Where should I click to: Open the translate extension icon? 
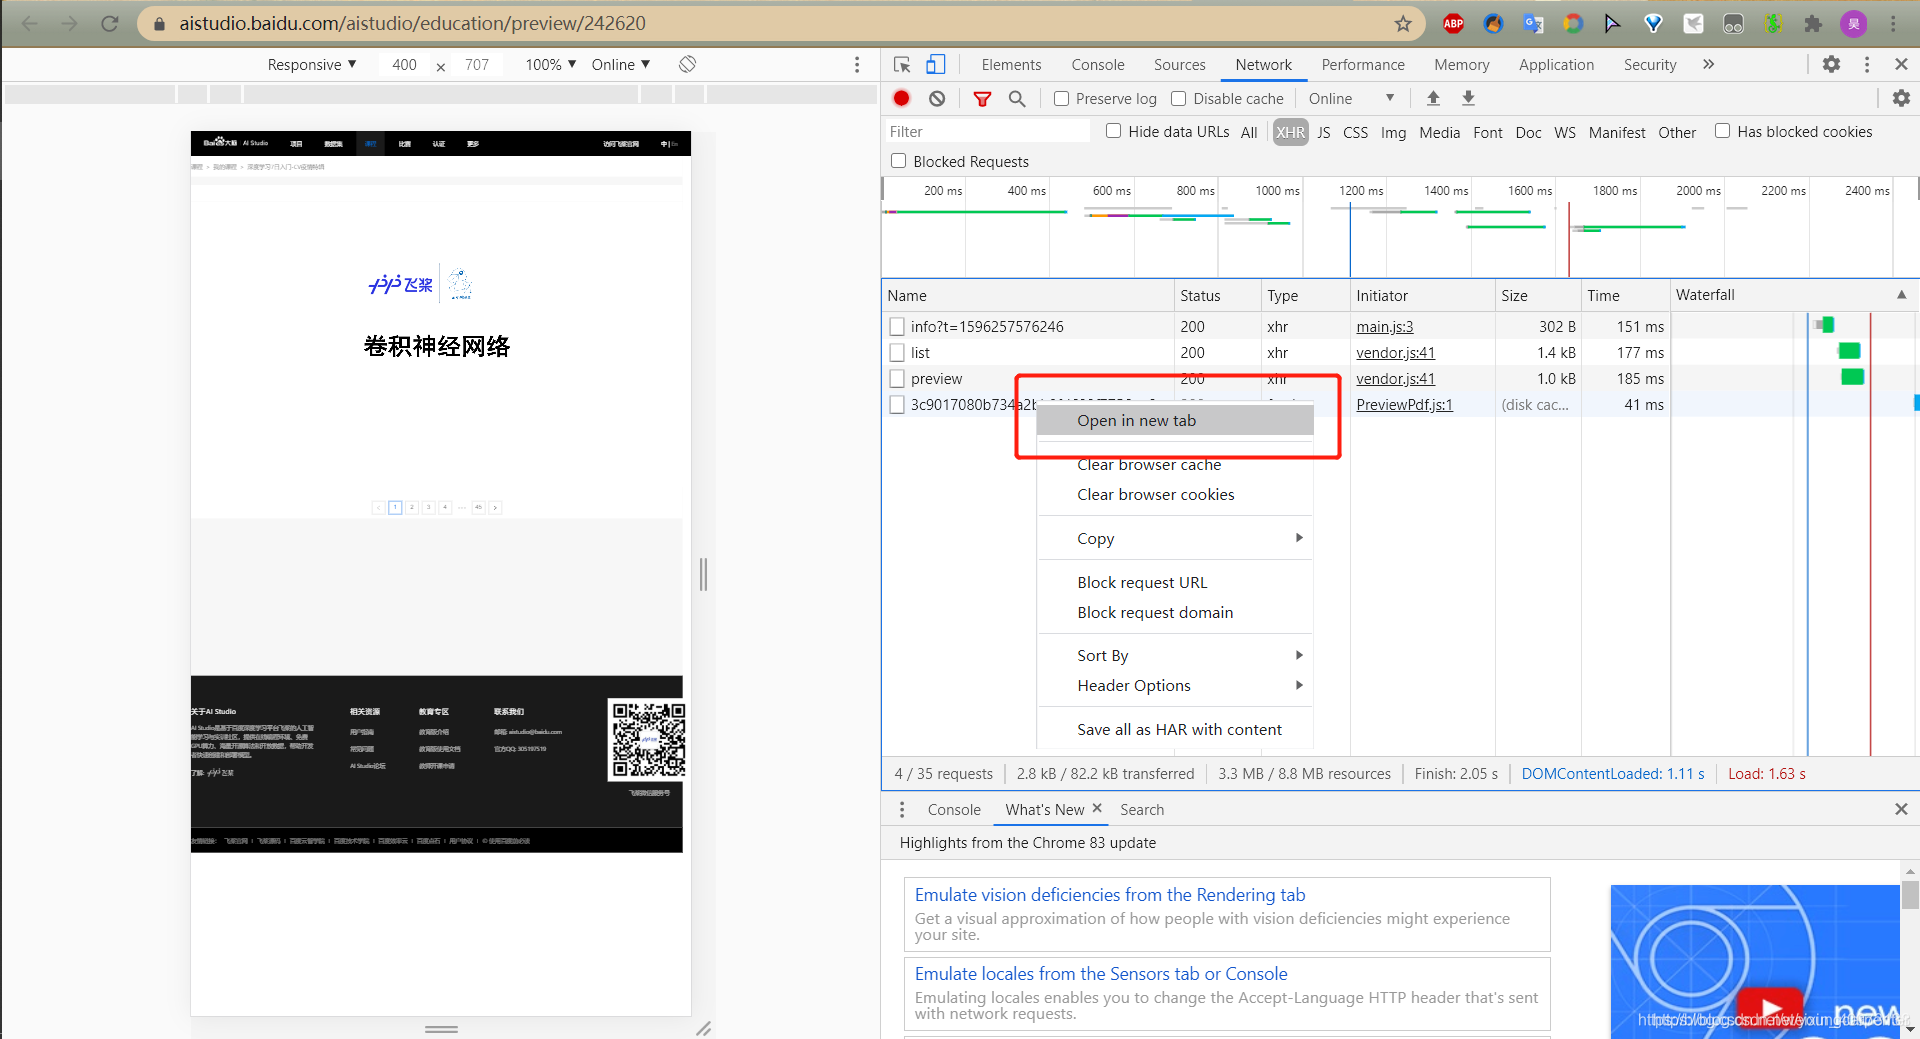pyautogui.click(x=1533, y=23)
